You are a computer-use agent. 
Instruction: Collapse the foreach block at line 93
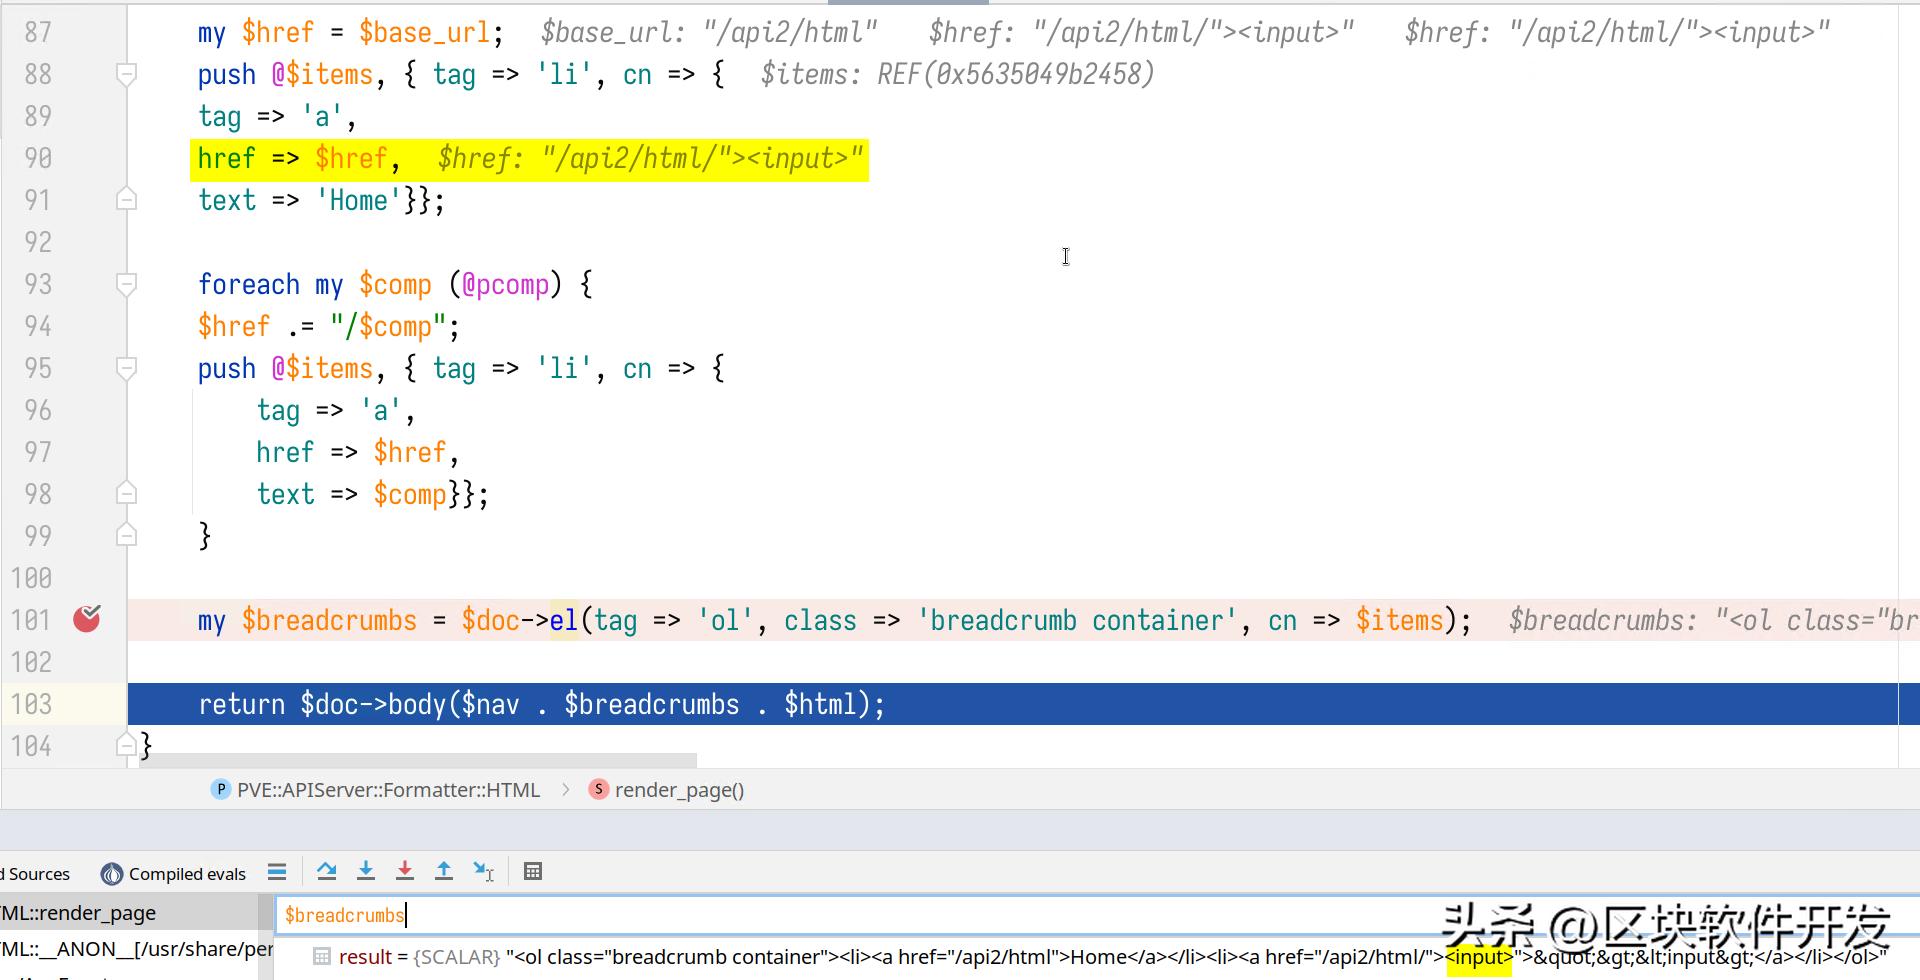click(127, 284)
